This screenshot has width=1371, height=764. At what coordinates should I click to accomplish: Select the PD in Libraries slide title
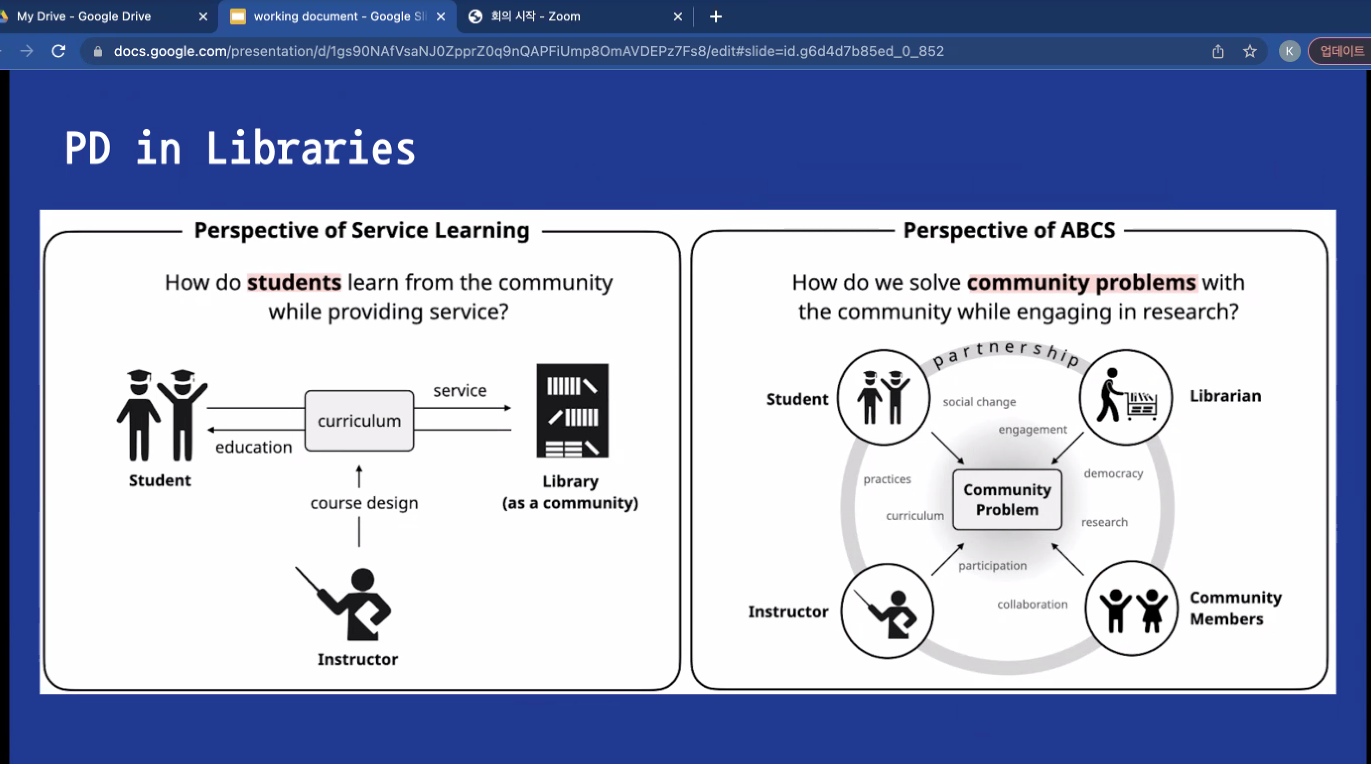pyautogui.click(x=240, y=149)
